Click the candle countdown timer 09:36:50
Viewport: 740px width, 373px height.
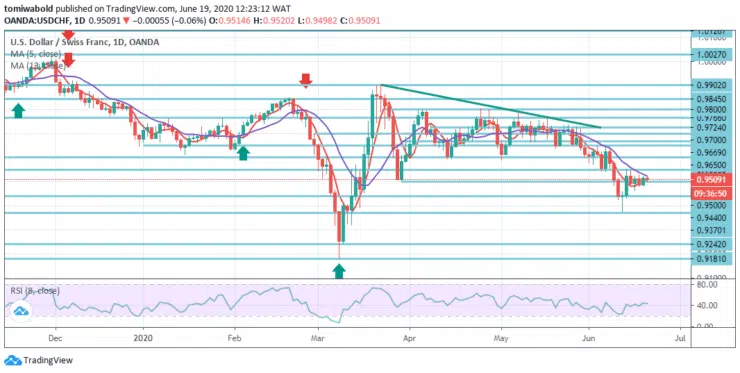pyautogui.click(x=712, y=193)
